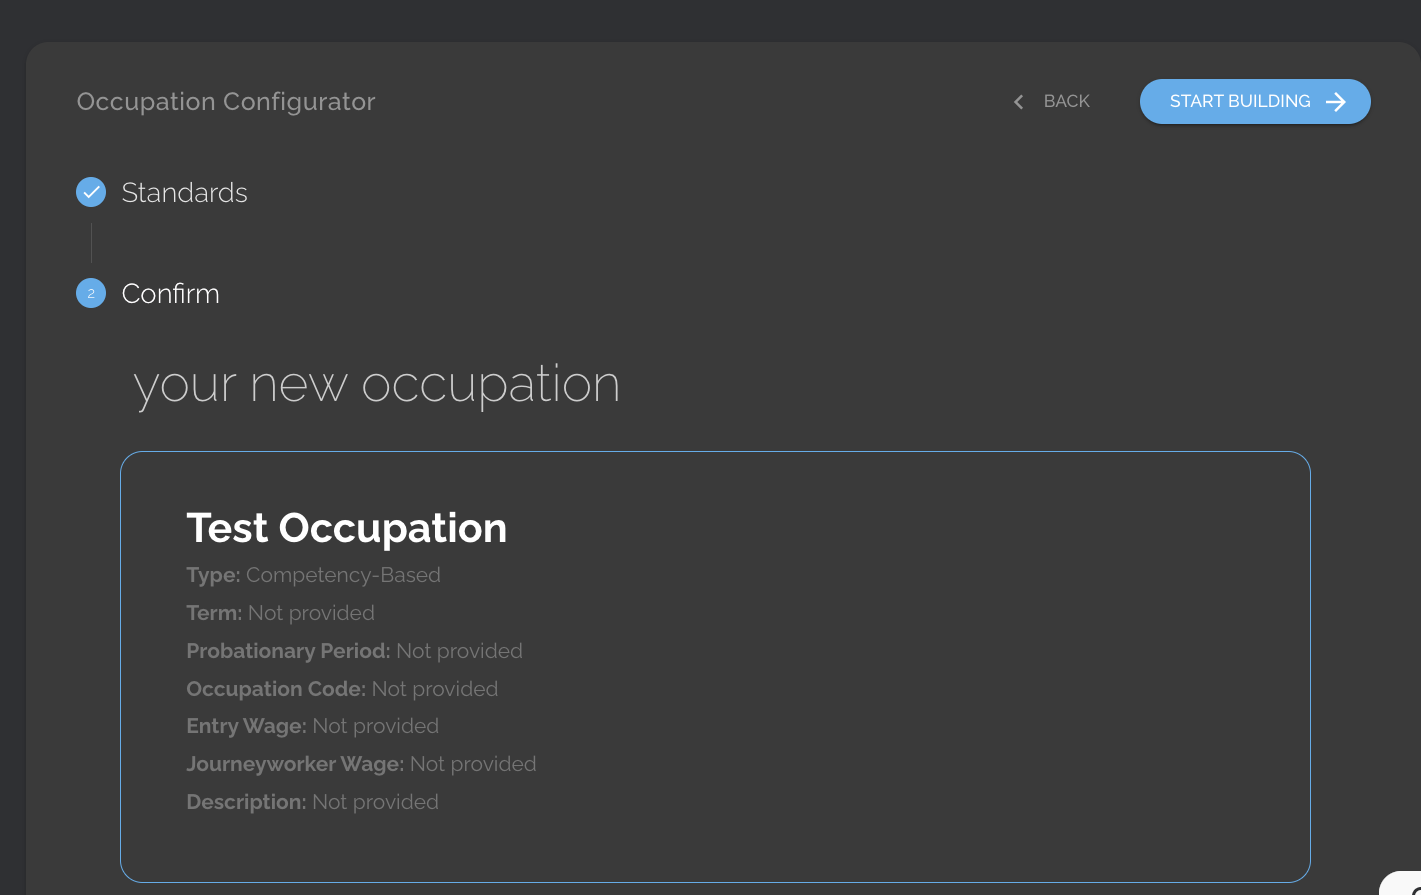Expand the Confirm step details
Viewport: 1421px width, 895px height.
(170, 293)
